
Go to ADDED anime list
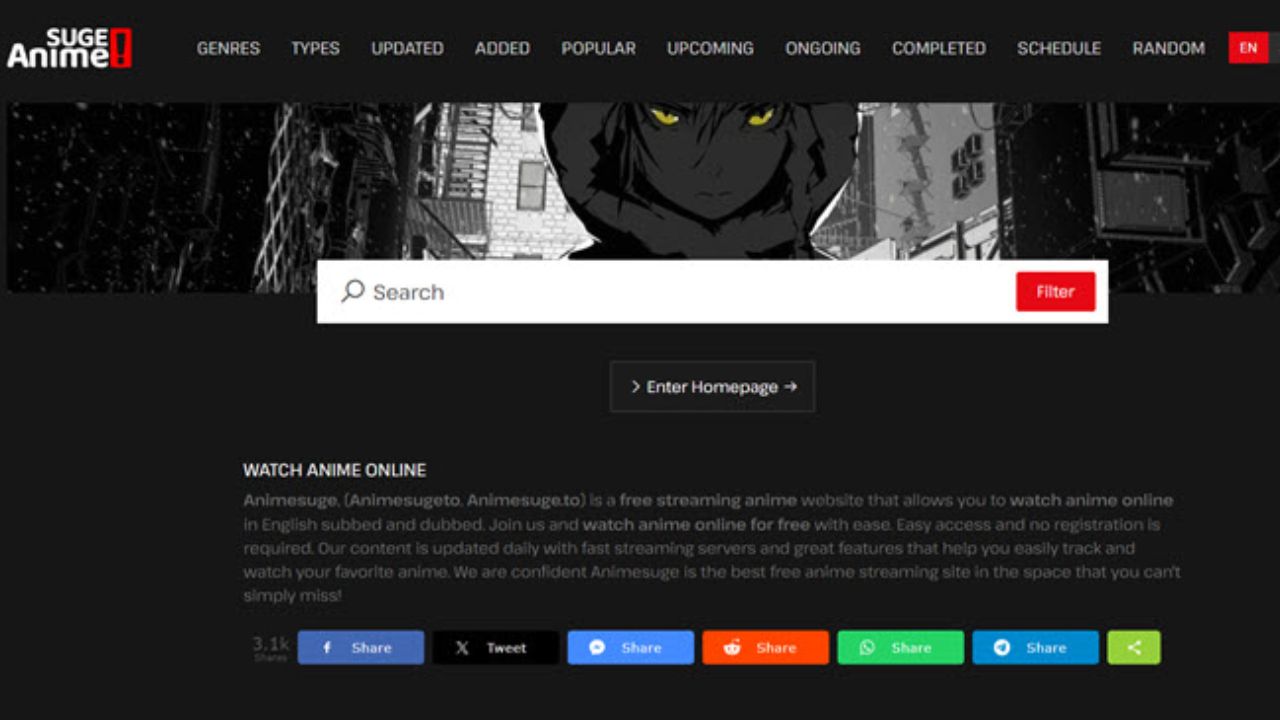pyautogui.click(x=502, y=48)
